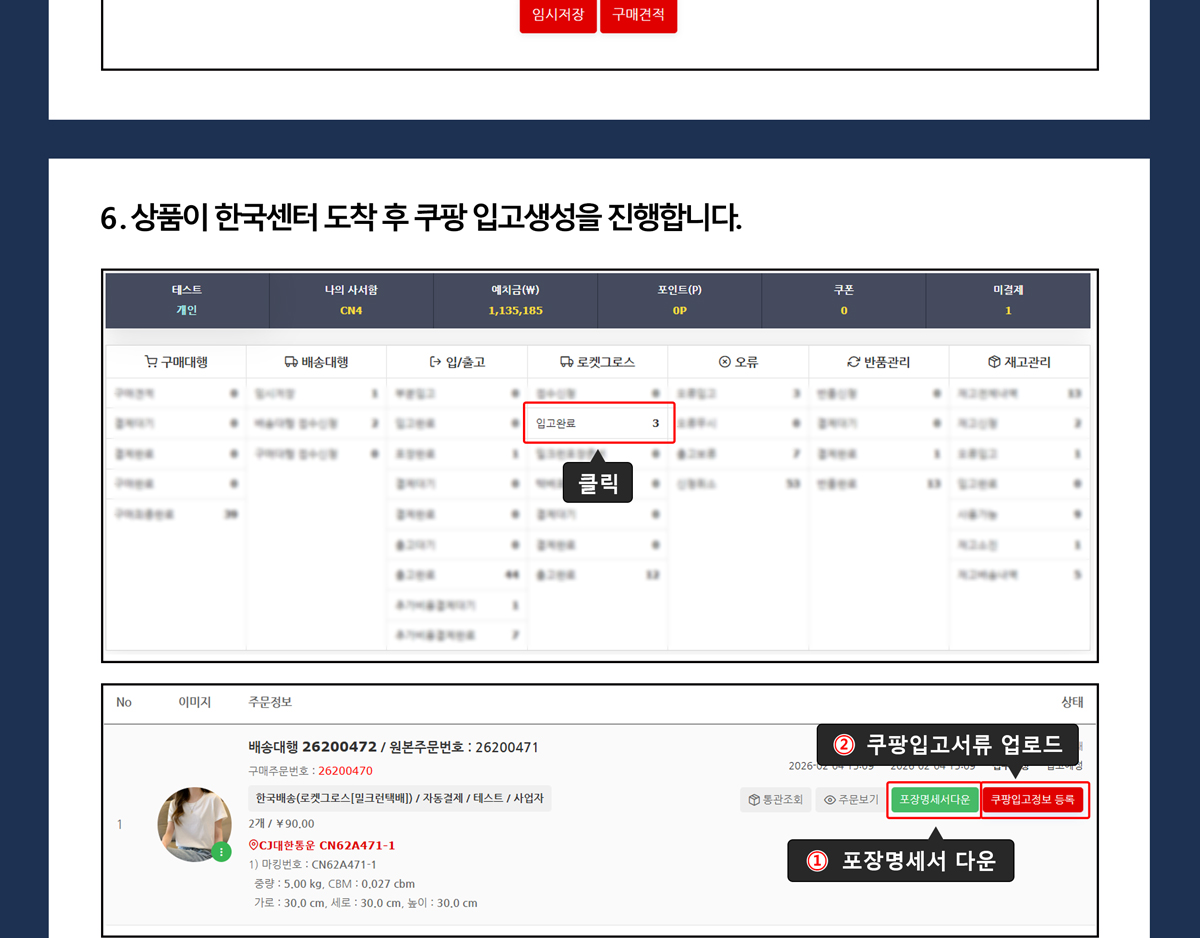This screenshot has height=938, width=1200.
Task: Click the shopping cart icon beside 구매대행
Action: click(151, 362)
